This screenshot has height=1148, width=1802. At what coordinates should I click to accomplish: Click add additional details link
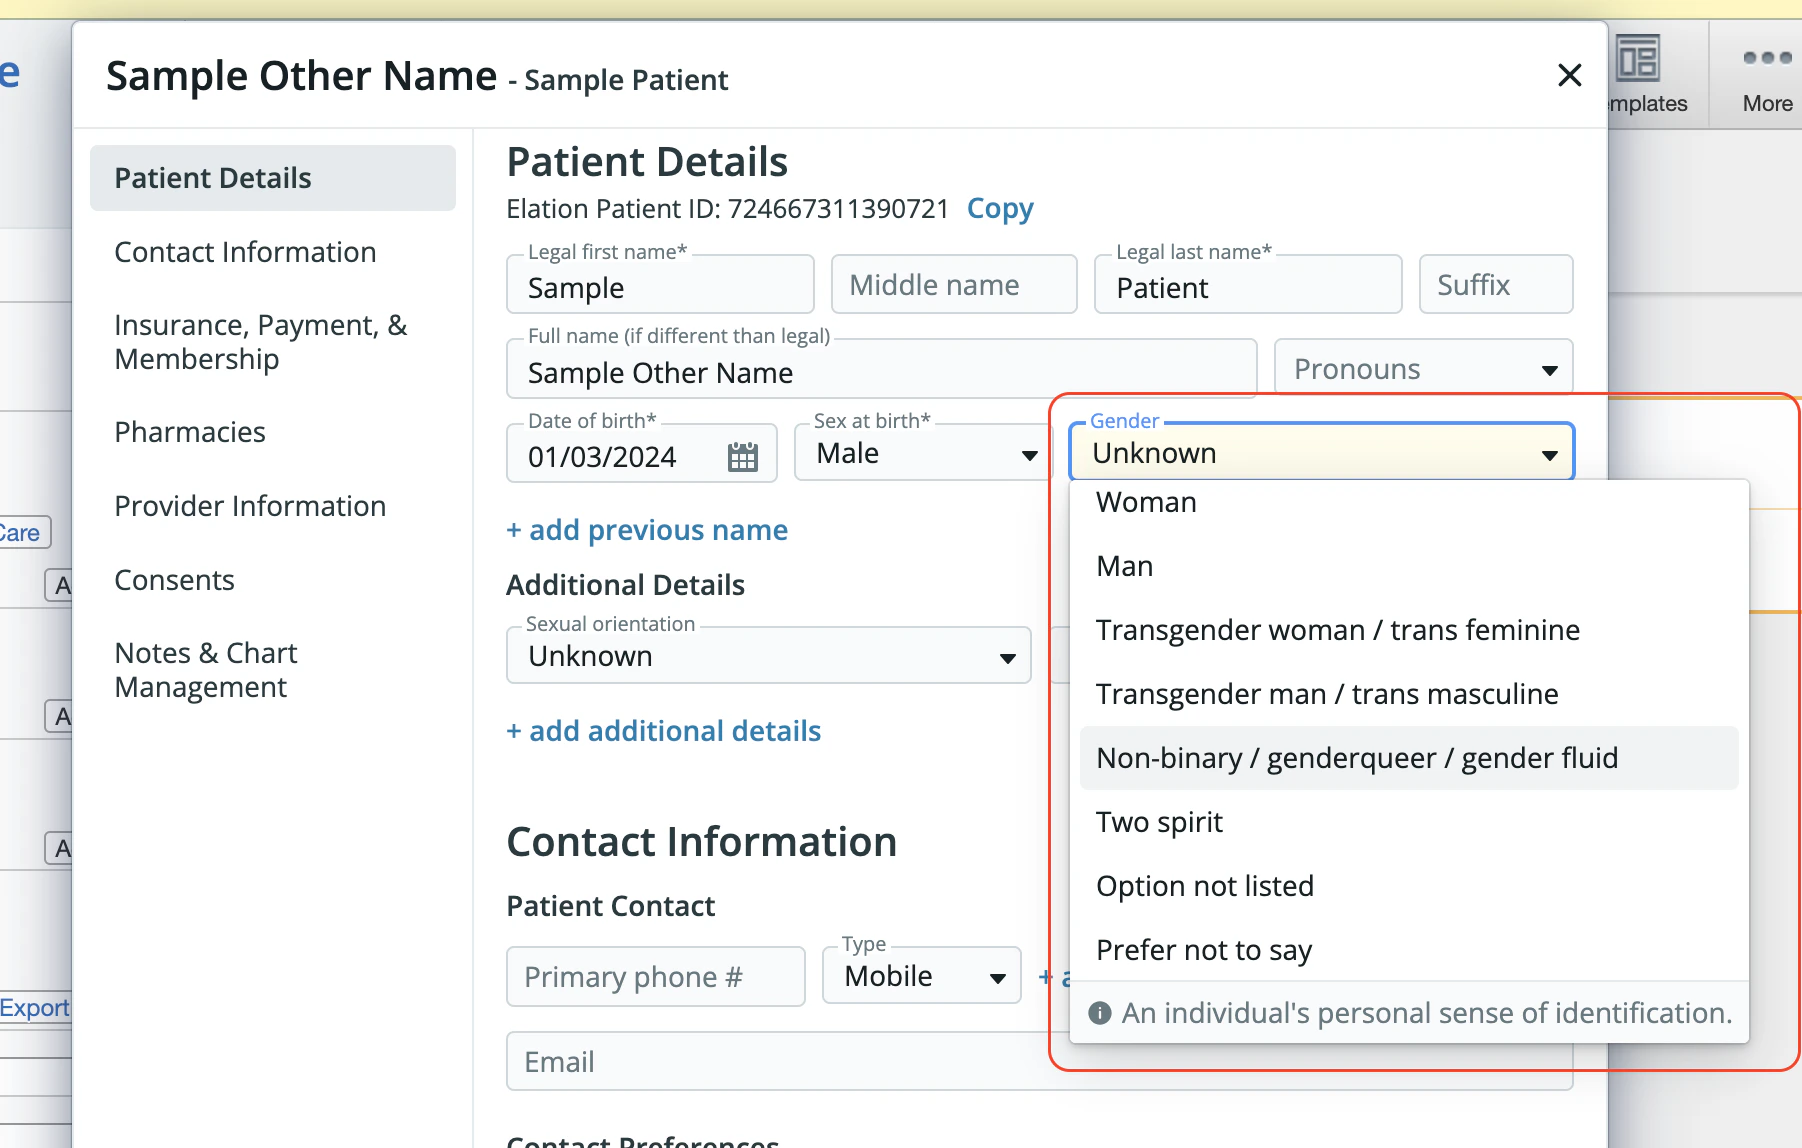[x=664, y=731]
